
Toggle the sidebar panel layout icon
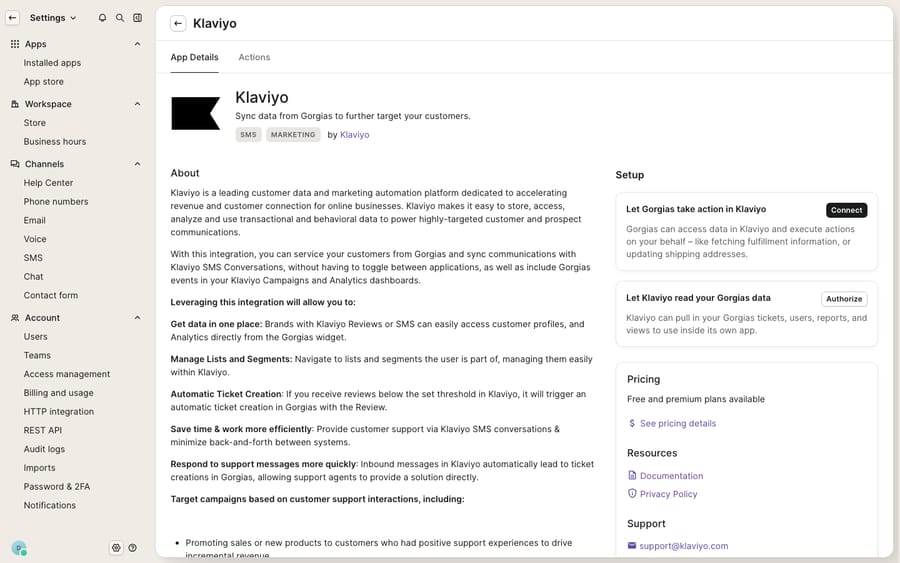tap(138, 18)
